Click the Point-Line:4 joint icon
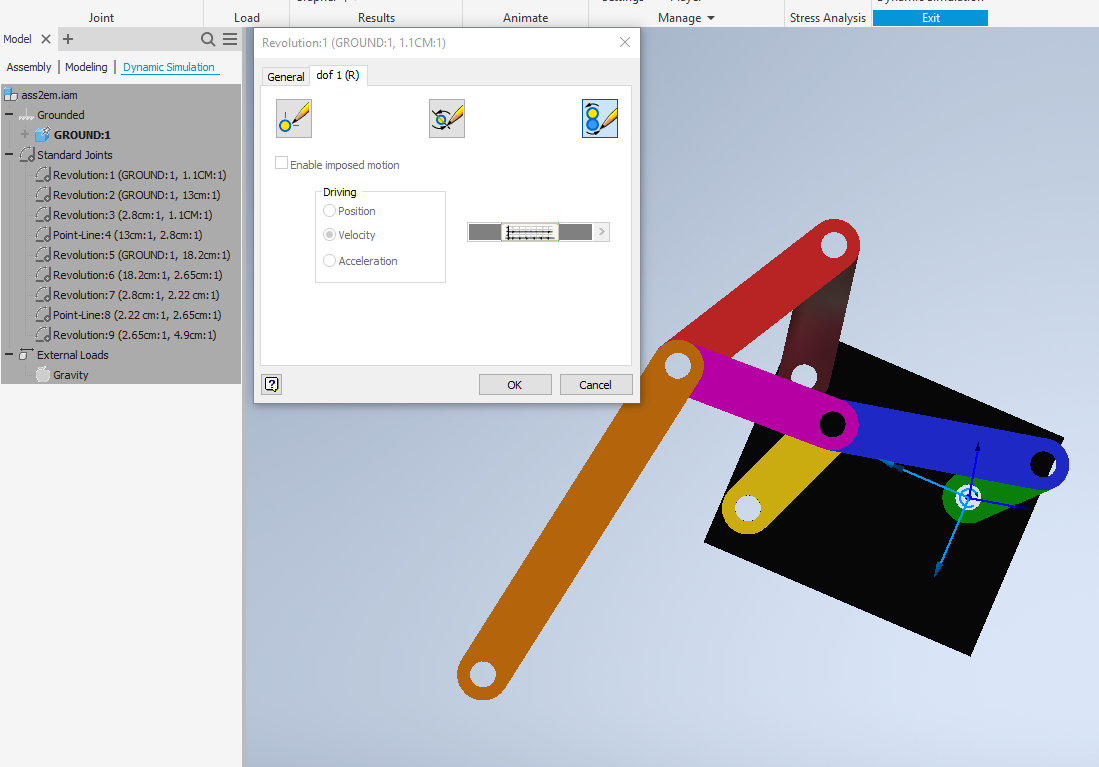1099x767 pixels. tap(43, 235)
